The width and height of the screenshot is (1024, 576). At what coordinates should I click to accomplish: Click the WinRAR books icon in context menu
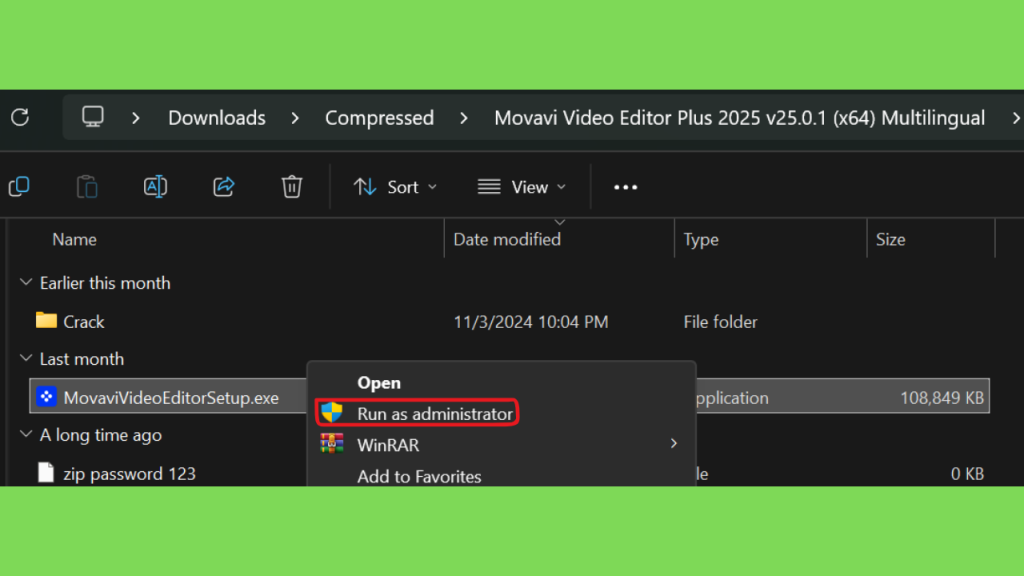[x=332, y=444]
